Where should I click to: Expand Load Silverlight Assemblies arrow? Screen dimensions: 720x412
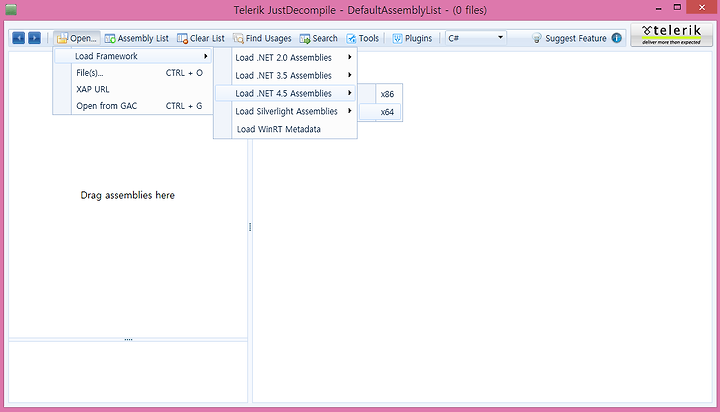click(x=349, y=111)
